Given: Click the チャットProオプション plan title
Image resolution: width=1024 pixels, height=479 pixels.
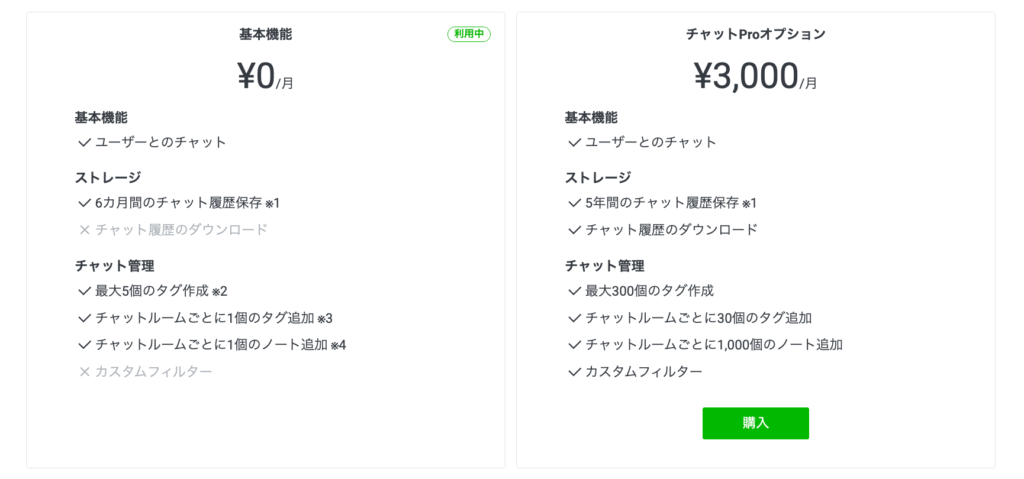Looking at the screenshot, I should tap(755, 34).
